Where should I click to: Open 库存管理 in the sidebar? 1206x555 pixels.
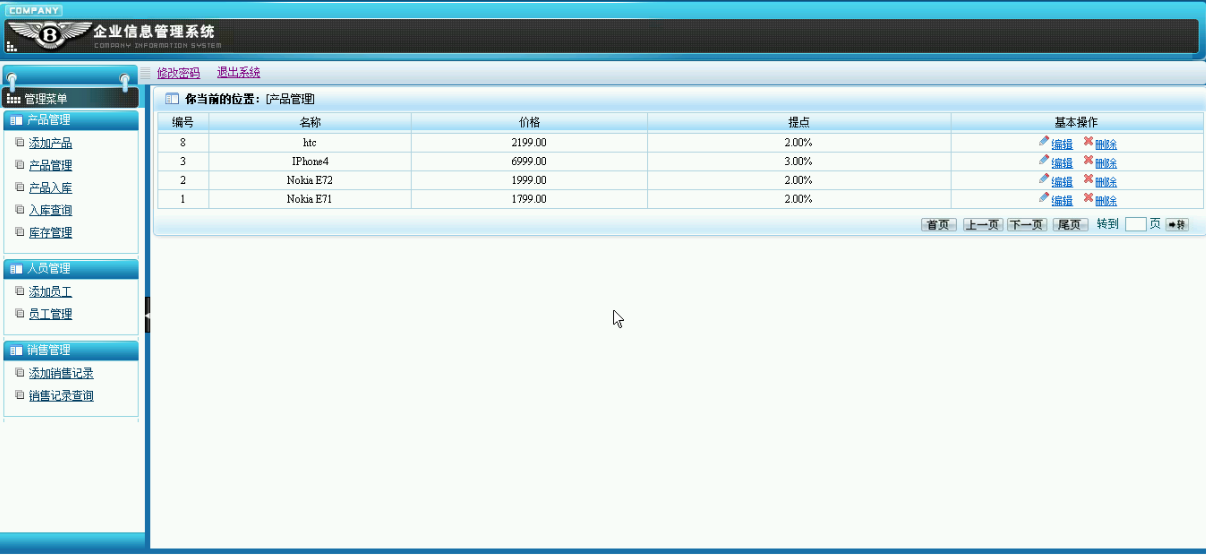(50, 233)
